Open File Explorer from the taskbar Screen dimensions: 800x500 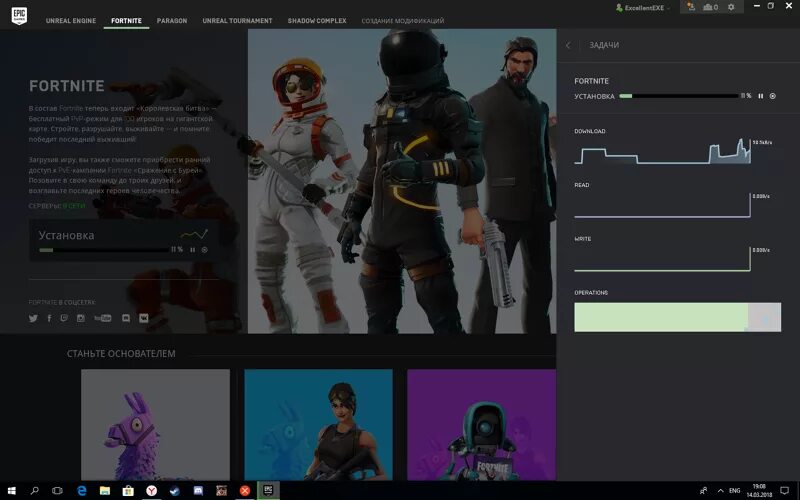pos(105,490)
